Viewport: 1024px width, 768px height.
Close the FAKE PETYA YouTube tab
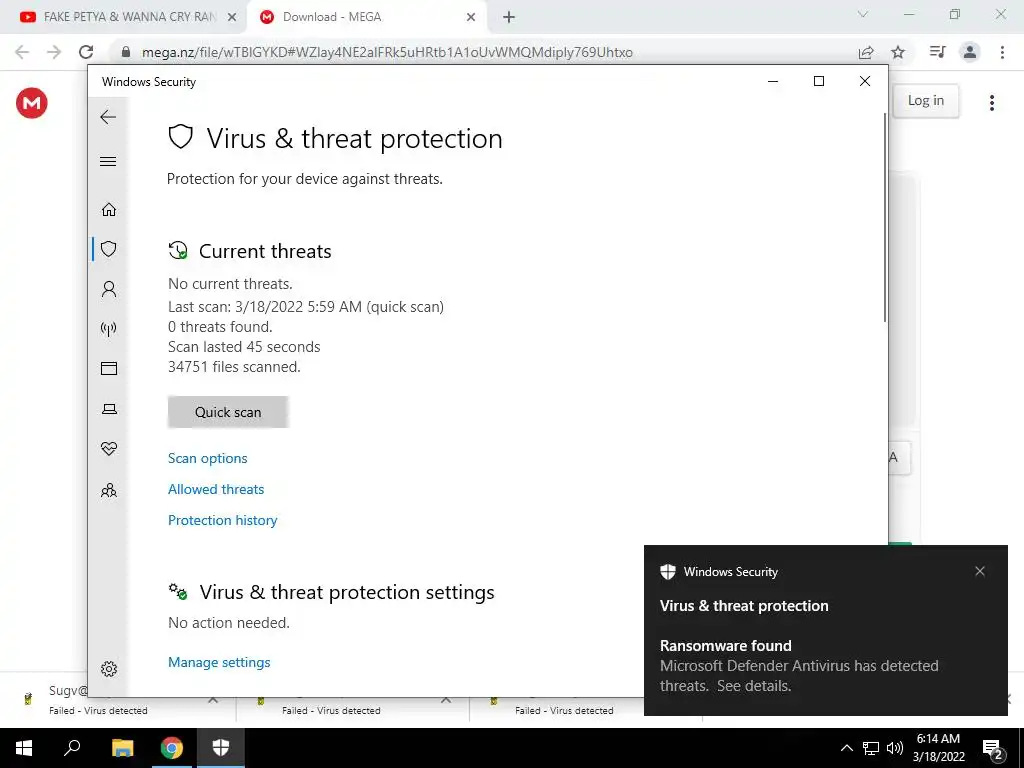click(232, 18)
